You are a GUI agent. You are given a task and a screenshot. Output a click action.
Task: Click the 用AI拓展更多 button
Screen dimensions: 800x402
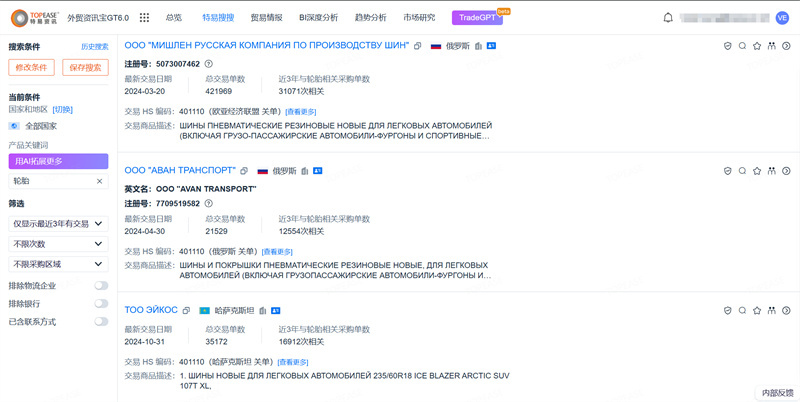[x=58, y=161]
